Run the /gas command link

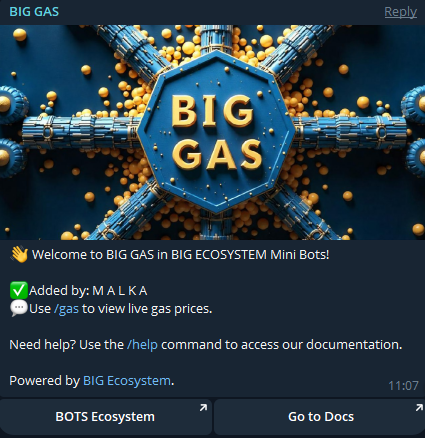(66, 309)
